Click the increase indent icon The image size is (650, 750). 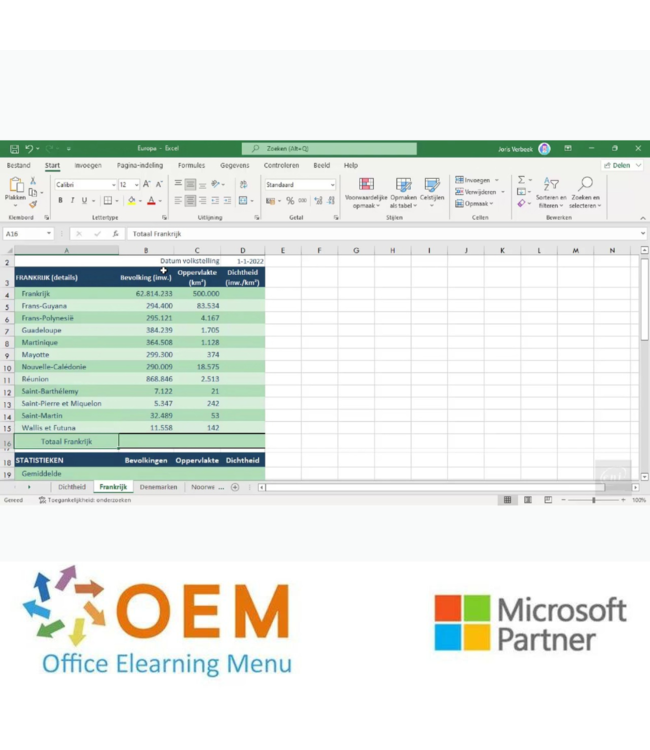point(227,200)
